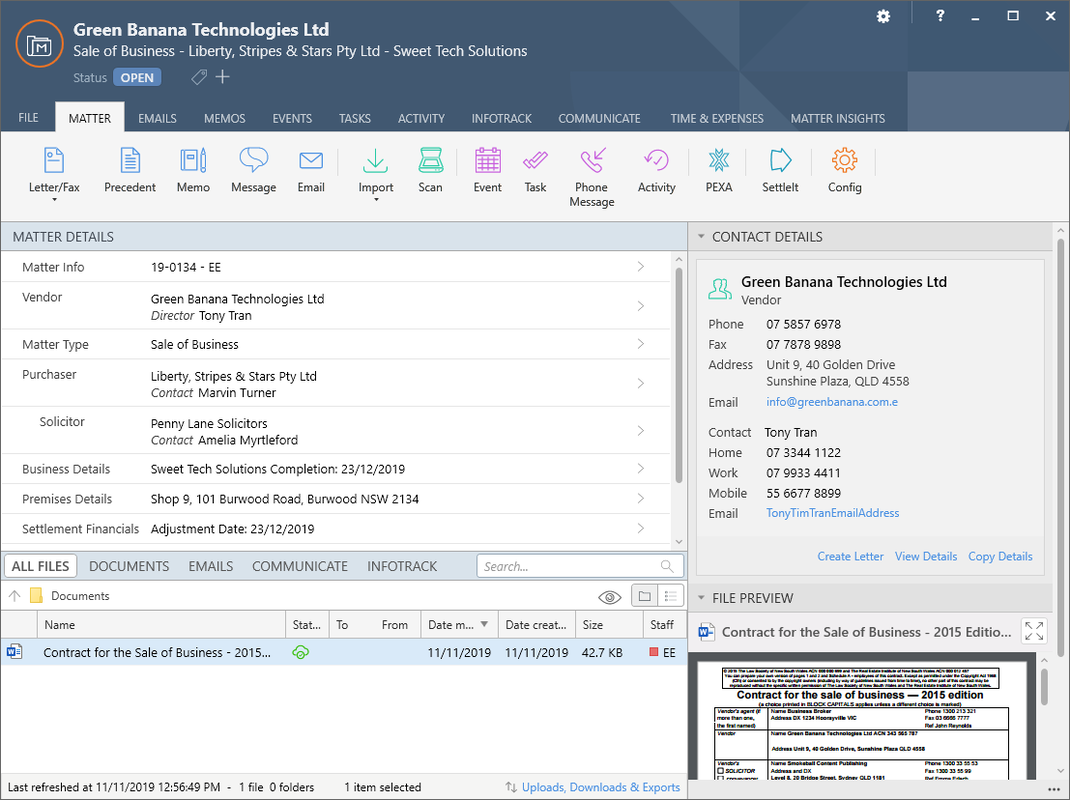Open the Settleit tool

[780, 170]
